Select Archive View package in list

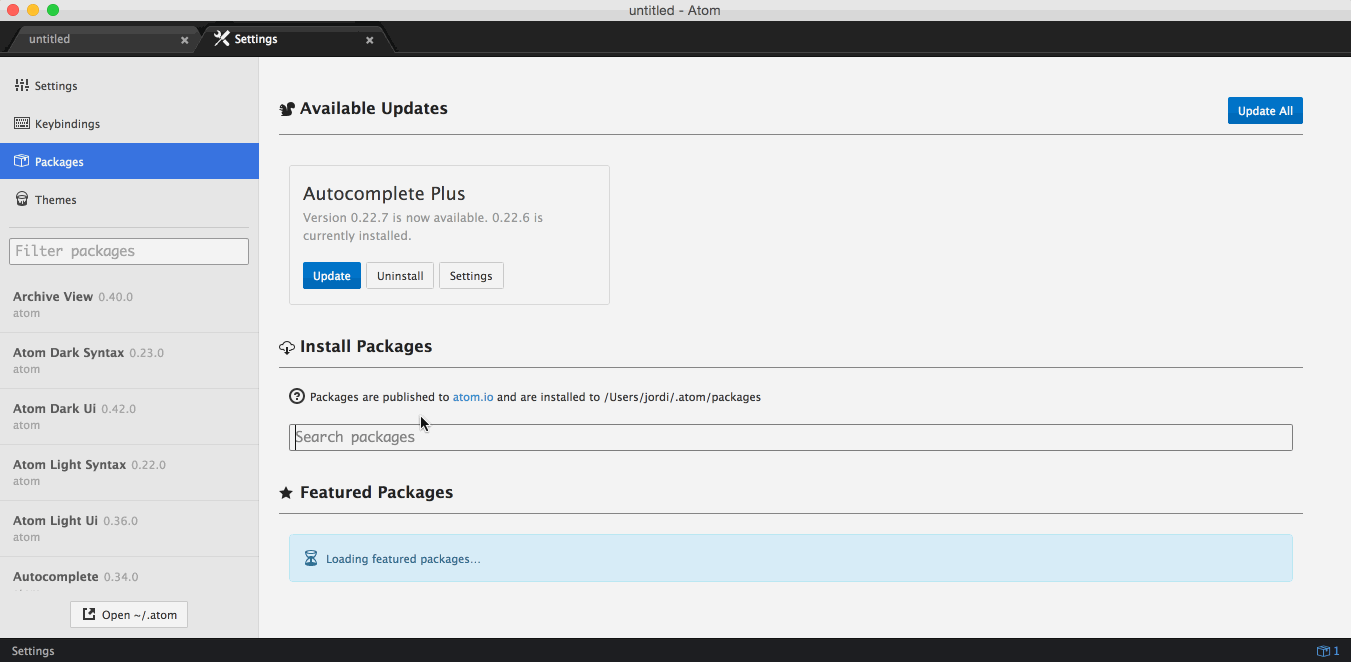coord(129,305)
